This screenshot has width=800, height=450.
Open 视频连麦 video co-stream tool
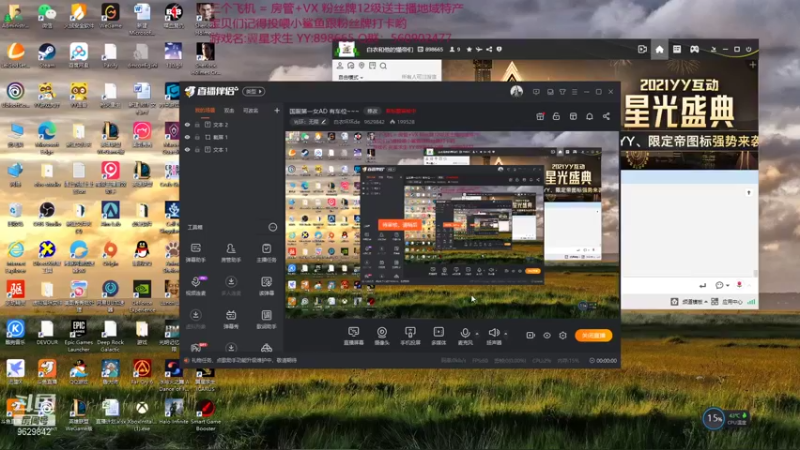pos(196,286)
